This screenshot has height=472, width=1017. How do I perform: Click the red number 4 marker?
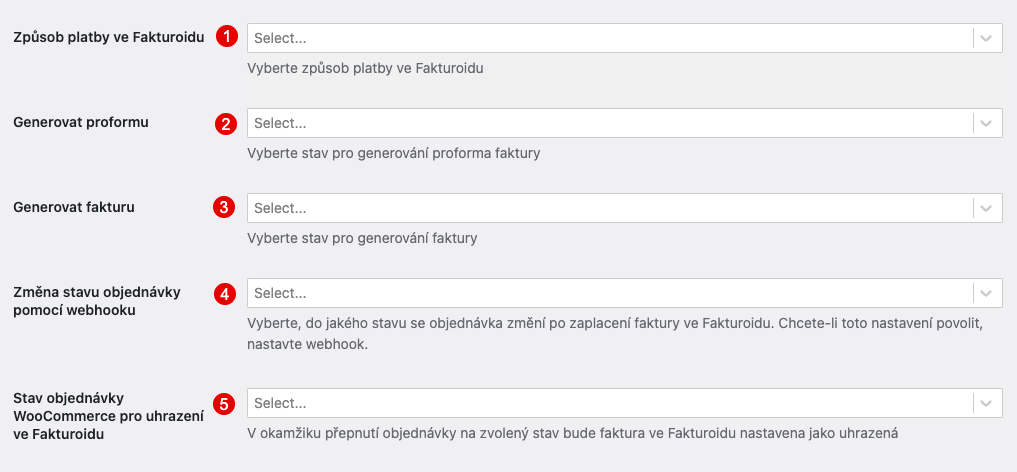click(224, 294)
